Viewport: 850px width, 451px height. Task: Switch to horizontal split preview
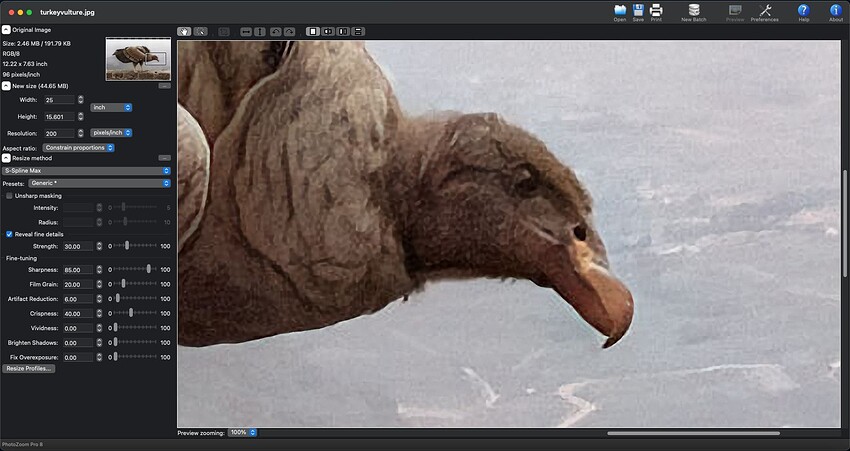tap(358, 31)
